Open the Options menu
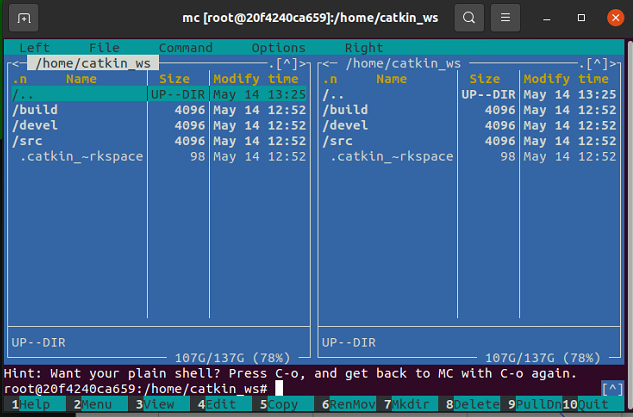Viewport: 633px width, 417px height. (278, 48)
